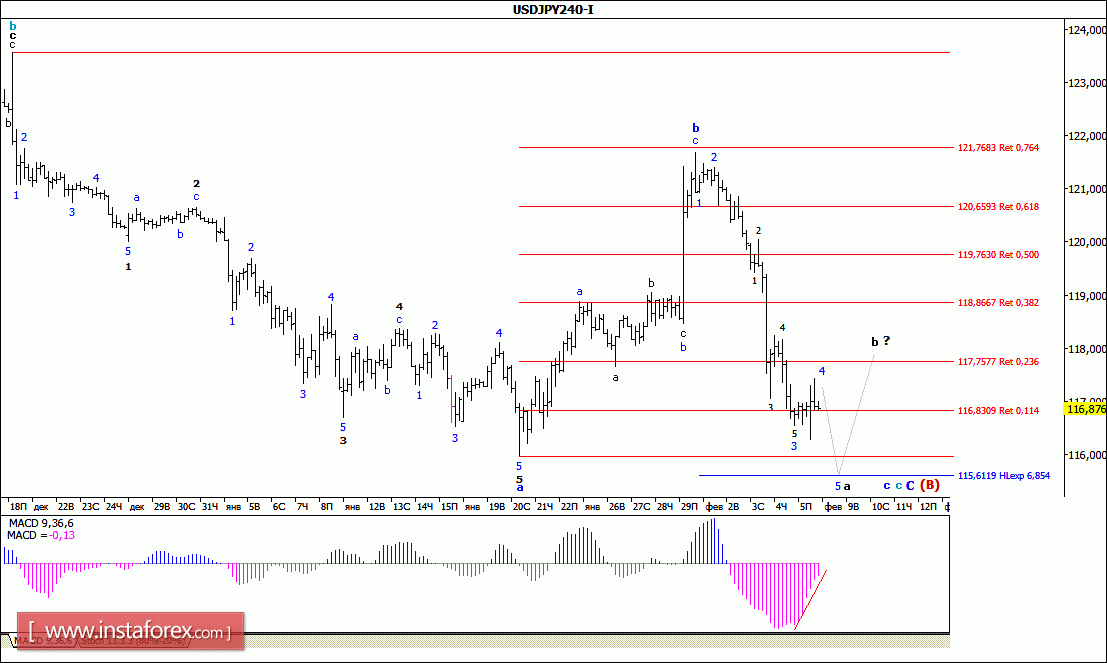Select the 15П date on time axis
Screen dimensions: 1107x663
pos(449,506)
